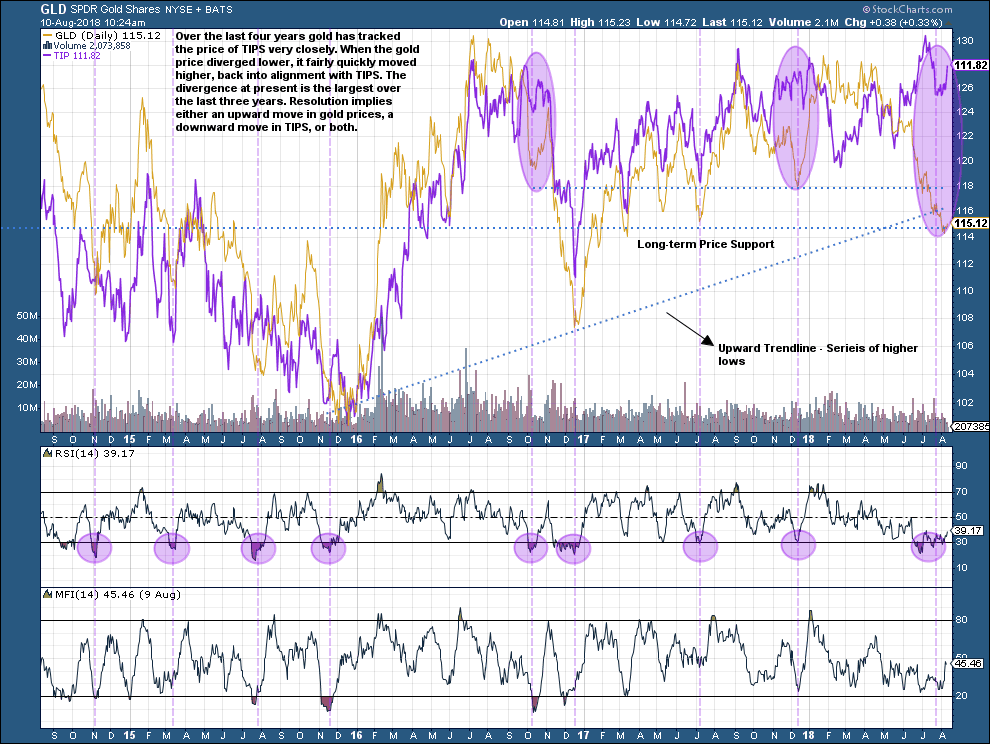Click the 'Long-term Price Support' annotation
This screenshot has height=744, width=990.
coord(705,244)
